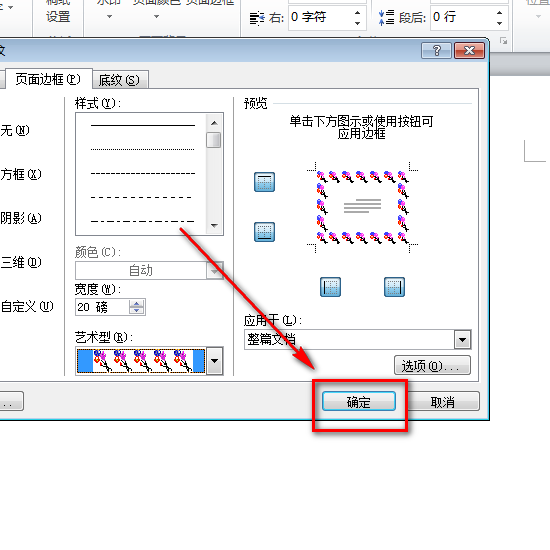550x550 pixels.
Task: Switch to the 页面边框 tab
Action: click(48, 79)
